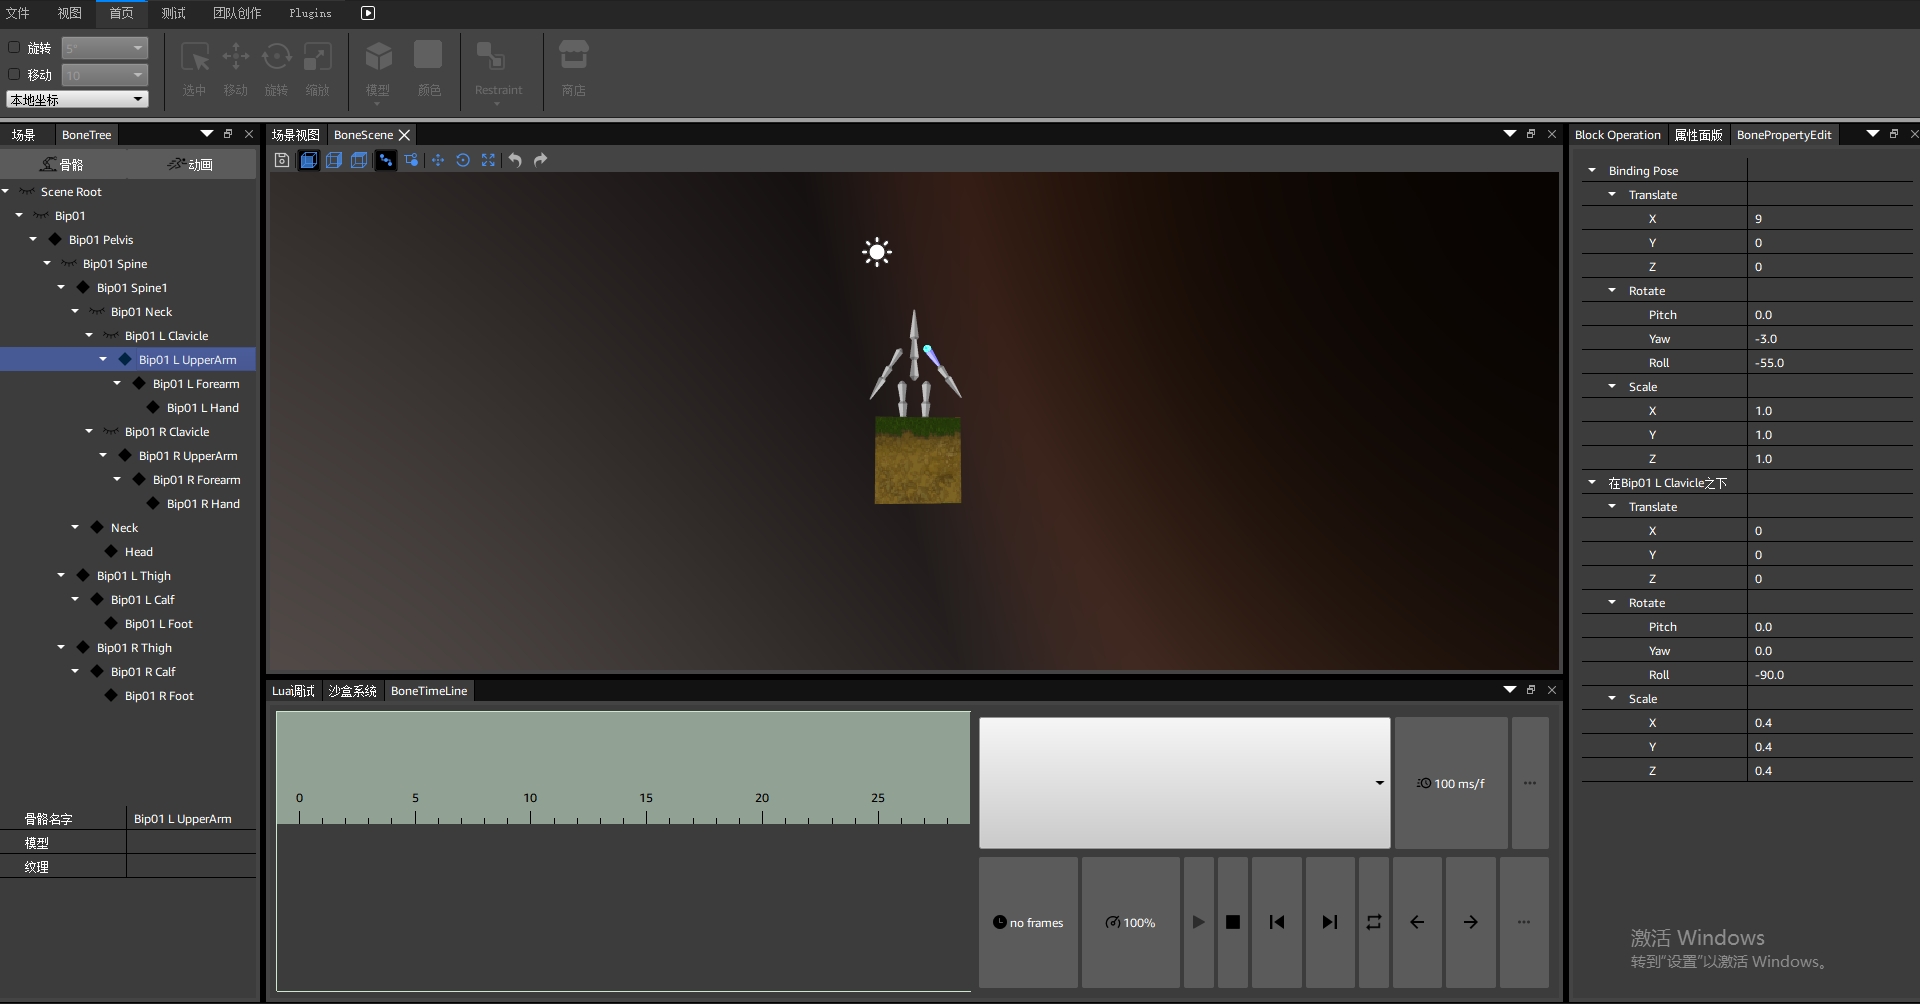This screenshot has width=1920, height=1004.
Task: Close the BoneScene tab
Action: (x=405, y=135)
